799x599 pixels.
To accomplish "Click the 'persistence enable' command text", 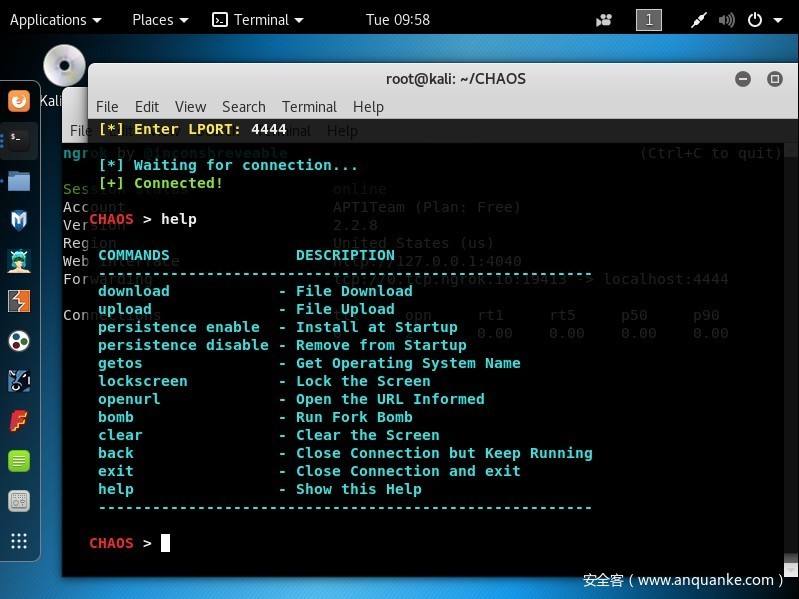I will tap(179, 327).
